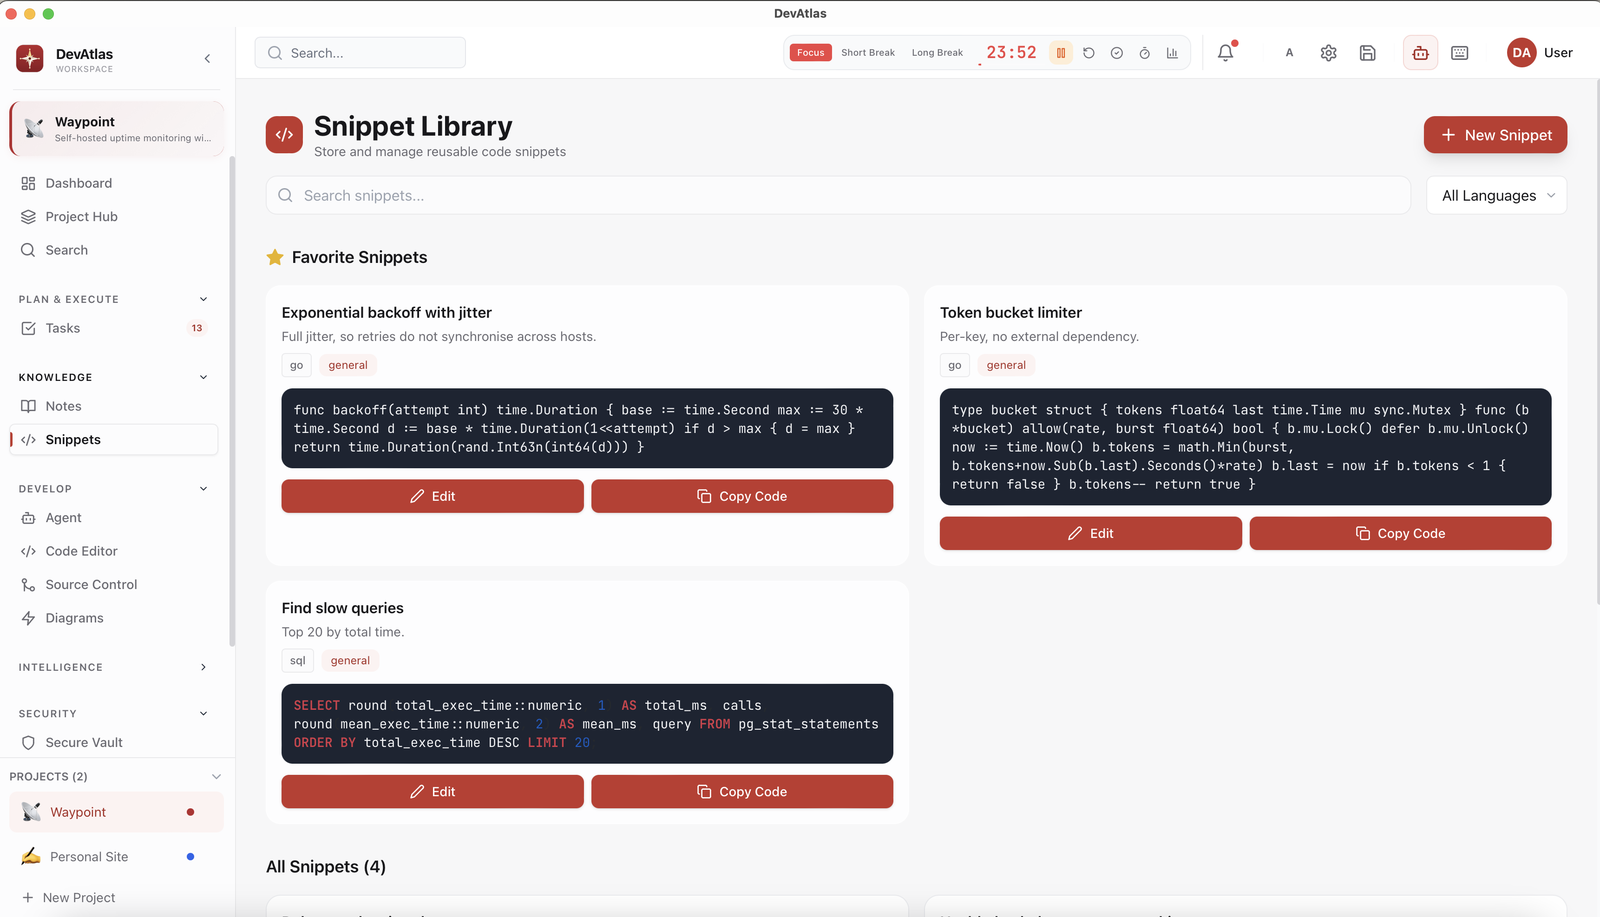Viewport: 1600px width, 917px height.
Task: Click the DevAtlas logo icon
Action: [x=30, y=59]
